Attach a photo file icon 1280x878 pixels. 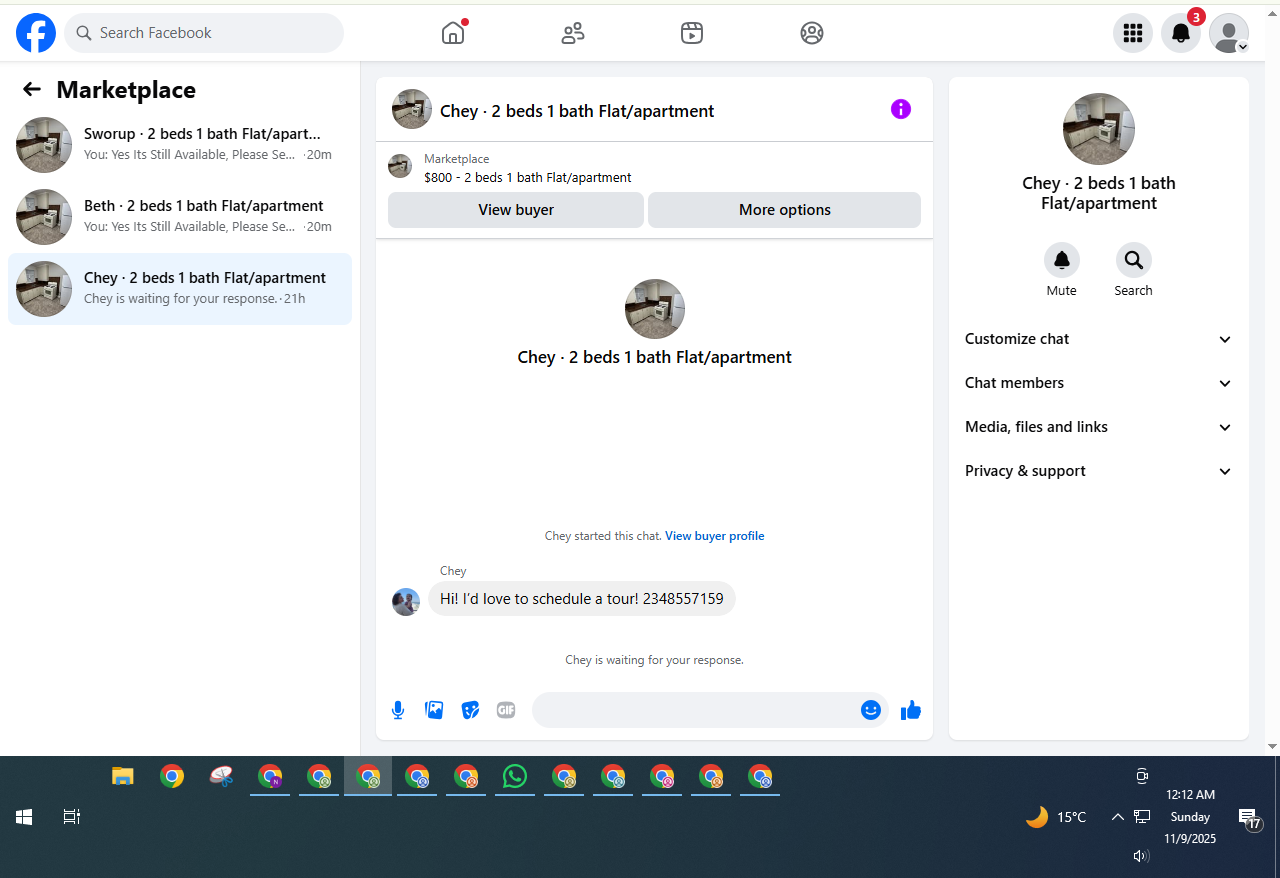434,710
